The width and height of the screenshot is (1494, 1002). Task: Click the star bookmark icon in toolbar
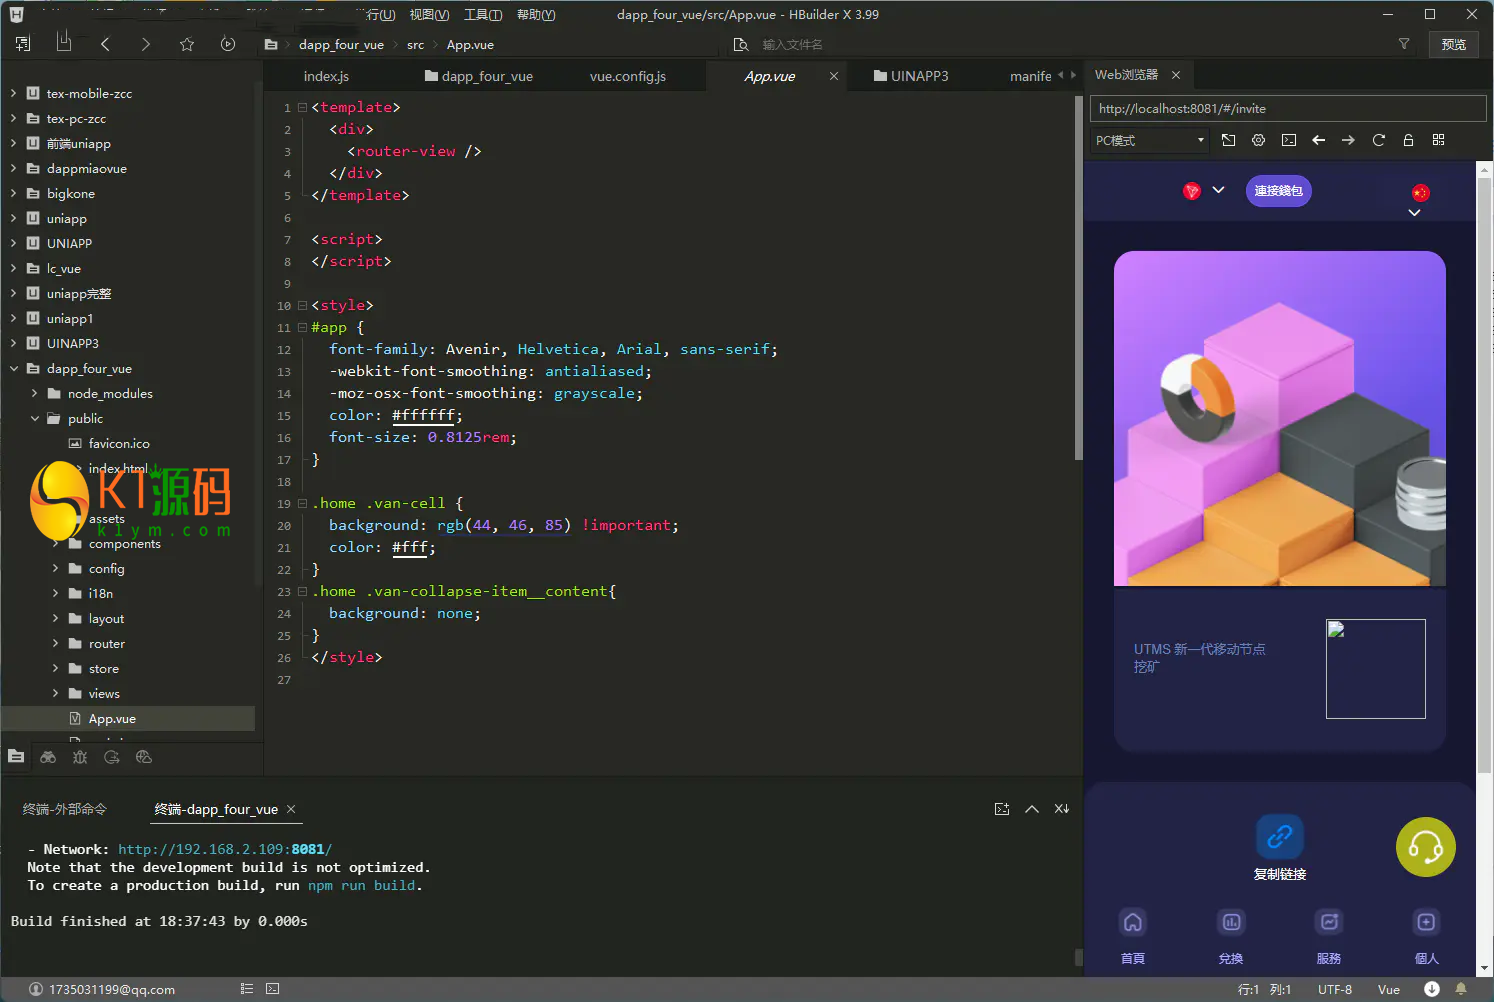coord(187,44)
